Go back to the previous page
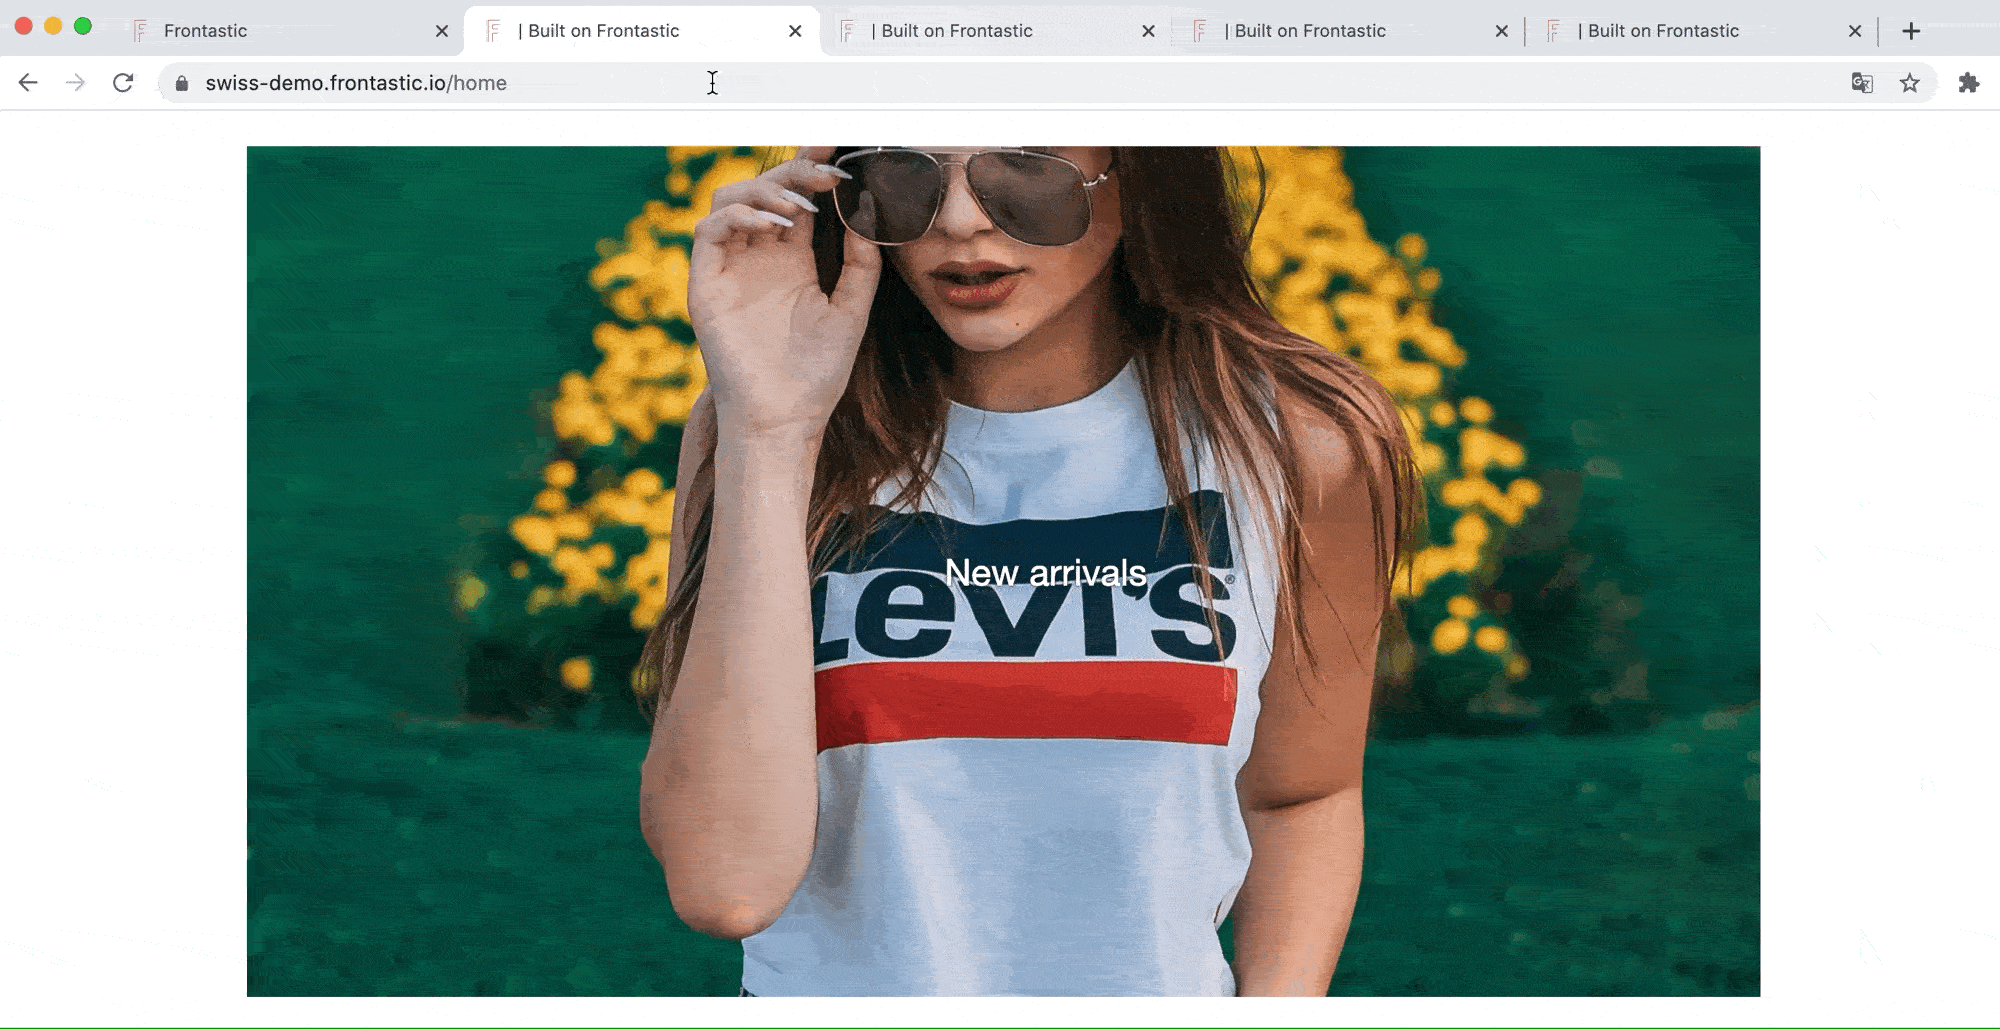Screen dimensions: 2000x1029 [x=28, y=83]
